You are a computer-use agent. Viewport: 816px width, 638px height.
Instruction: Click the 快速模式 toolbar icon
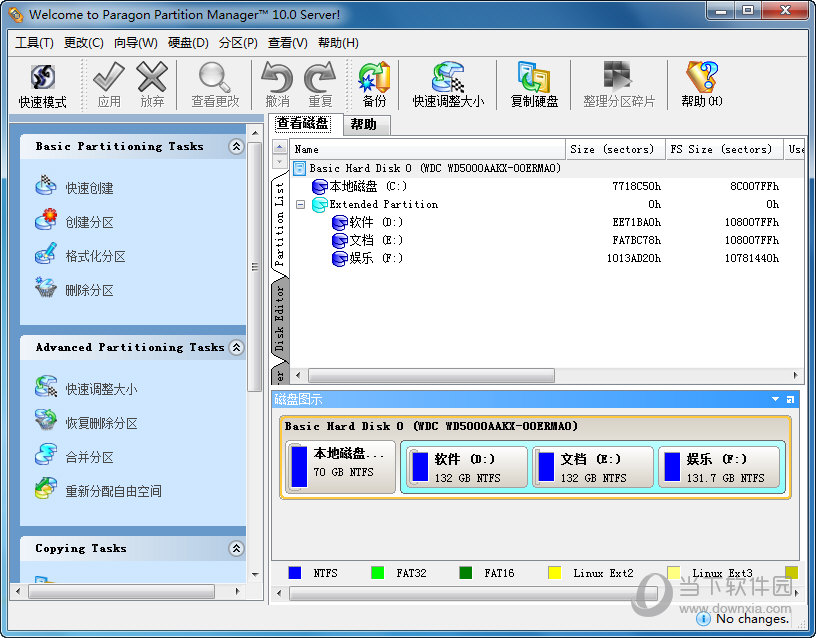(42, 85)
